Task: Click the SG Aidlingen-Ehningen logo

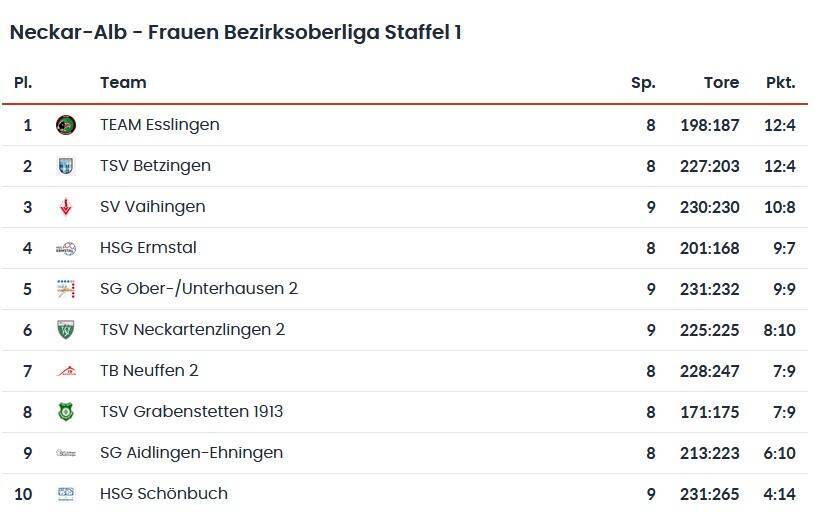Action: click(66, 453)
